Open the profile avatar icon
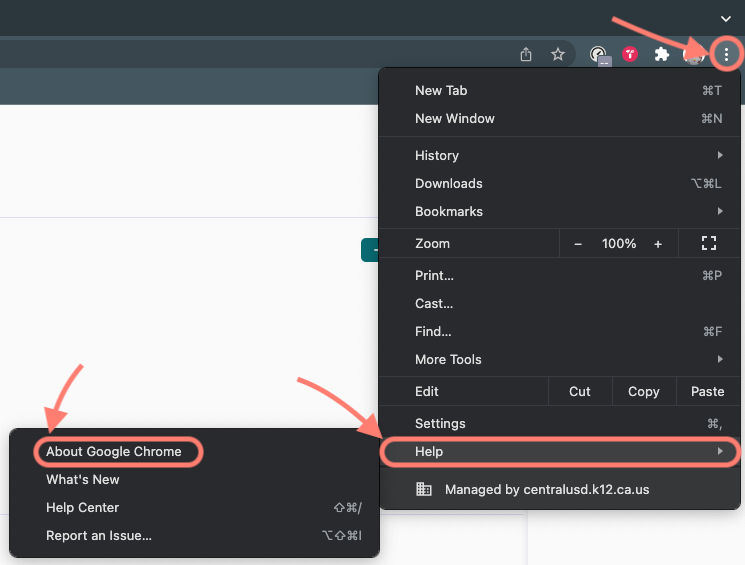The width and height of the screenshot is (745, 565). click(693, 55)
